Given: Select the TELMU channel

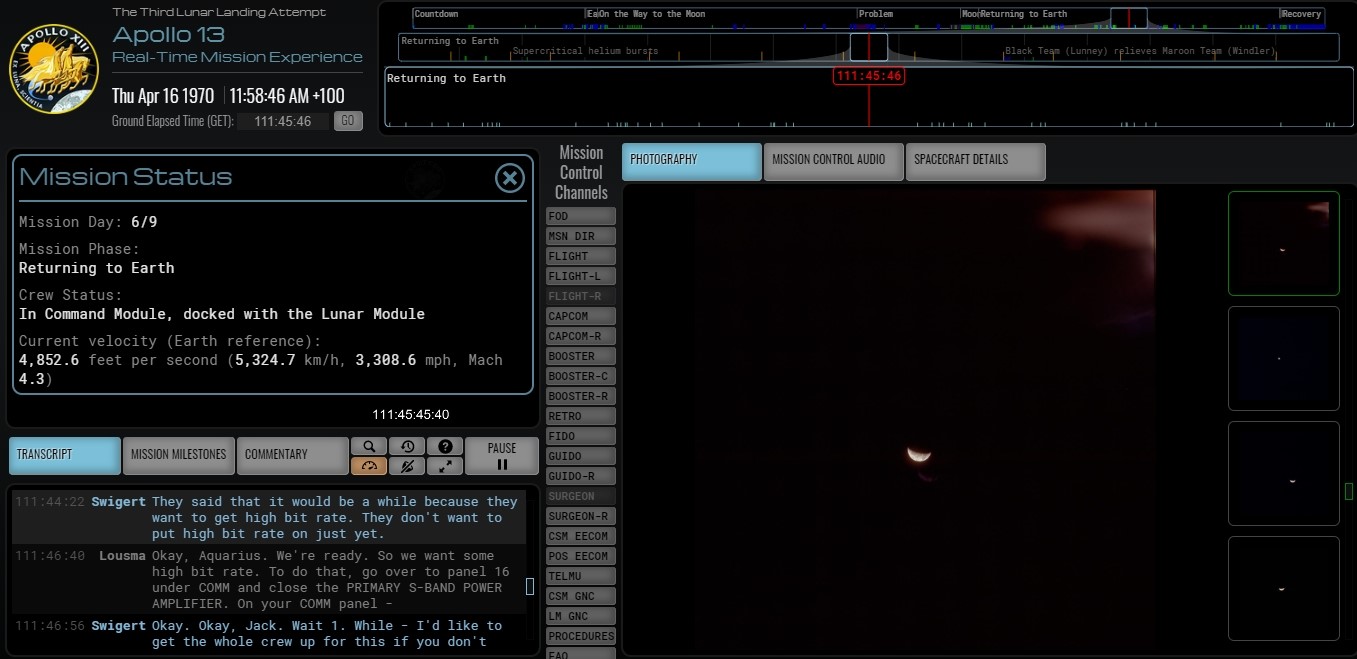Looking at the screenshot, I should point(581,576).
